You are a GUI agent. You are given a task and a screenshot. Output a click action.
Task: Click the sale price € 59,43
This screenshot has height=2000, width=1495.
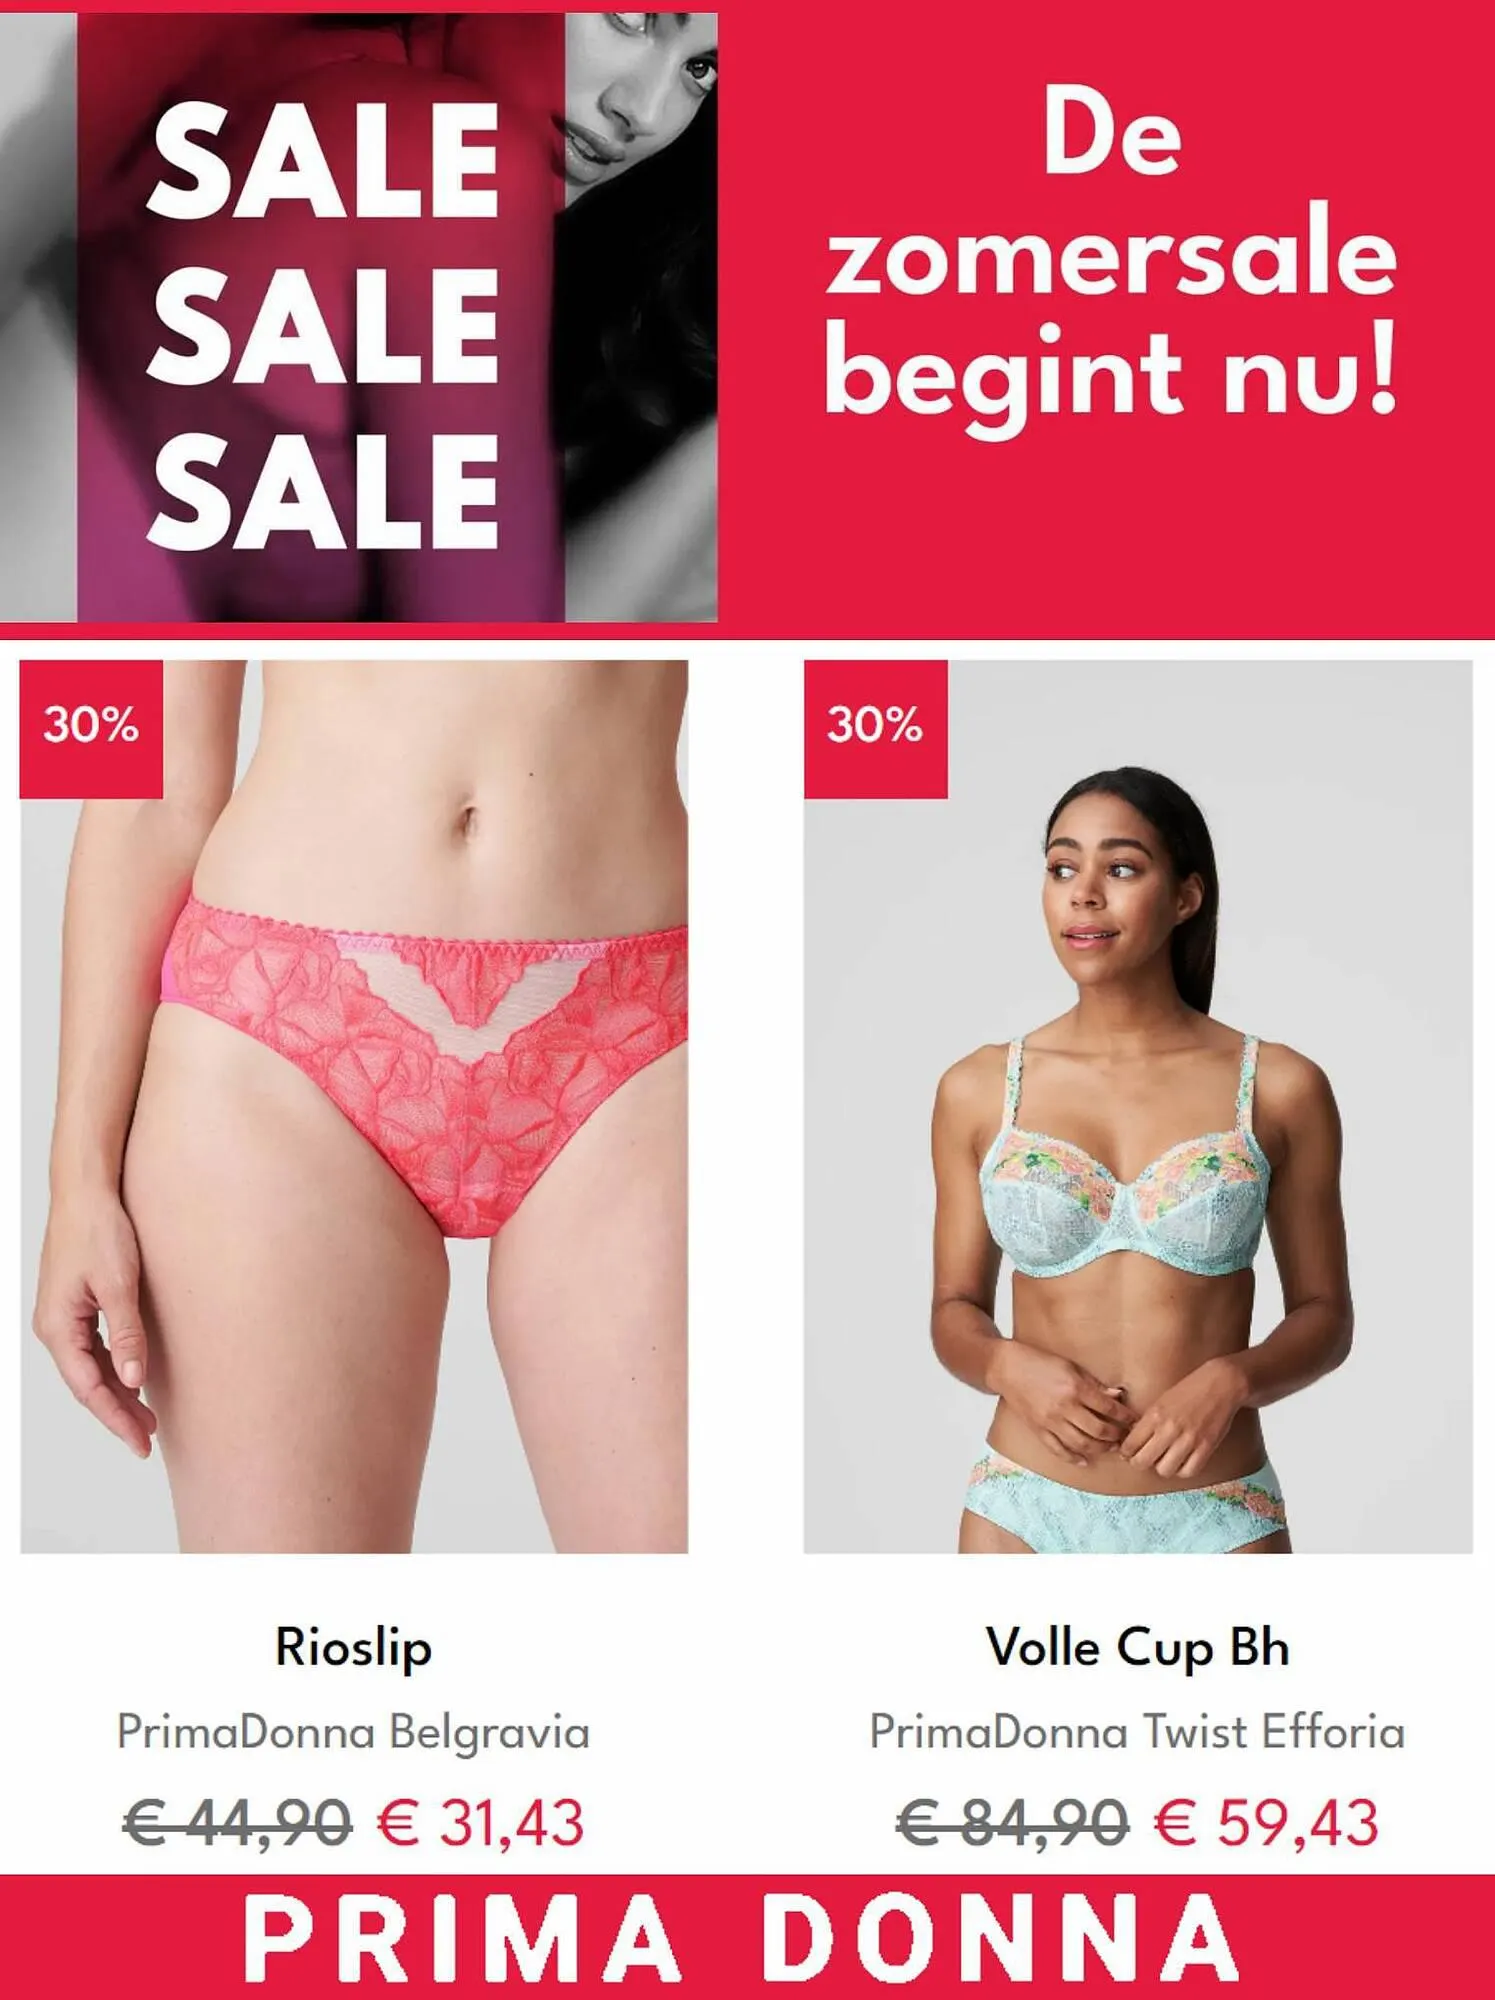pos(1267,1822)
